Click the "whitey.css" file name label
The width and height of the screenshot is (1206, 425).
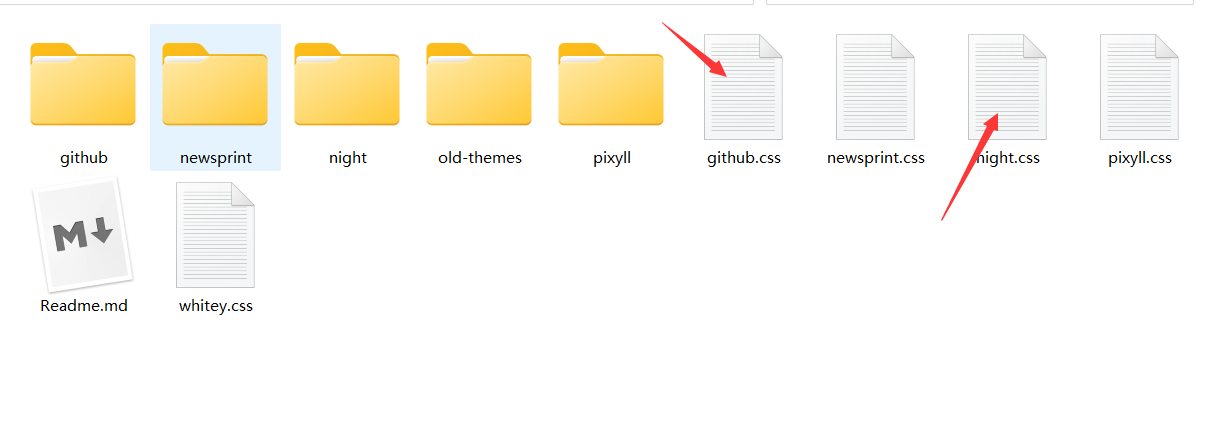(x=216, y=306)
